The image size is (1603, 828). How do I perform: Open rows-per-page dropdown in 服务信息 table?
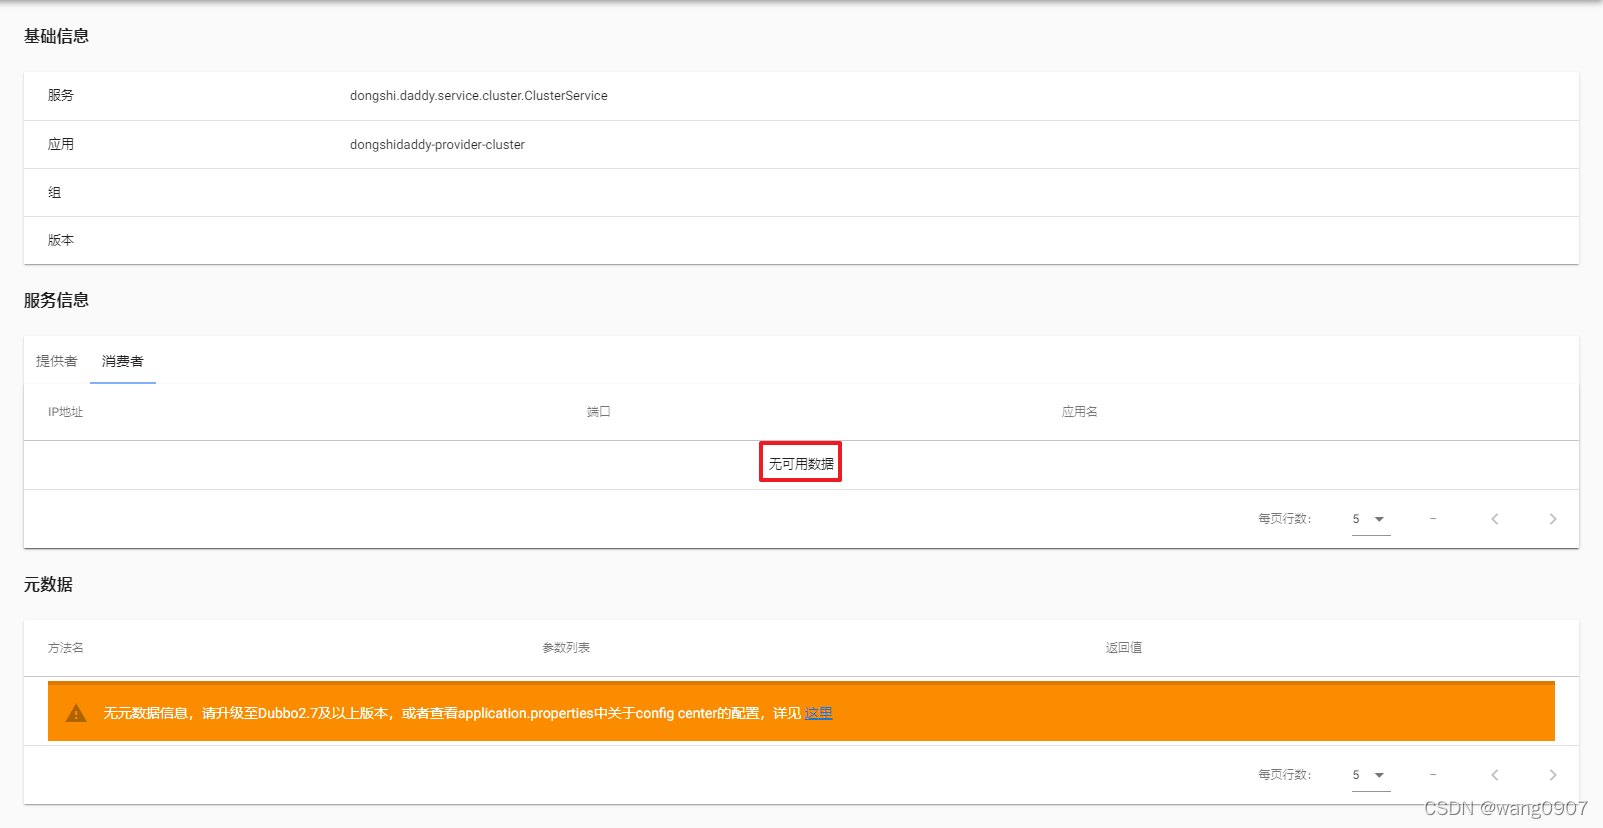(1371, 519)
